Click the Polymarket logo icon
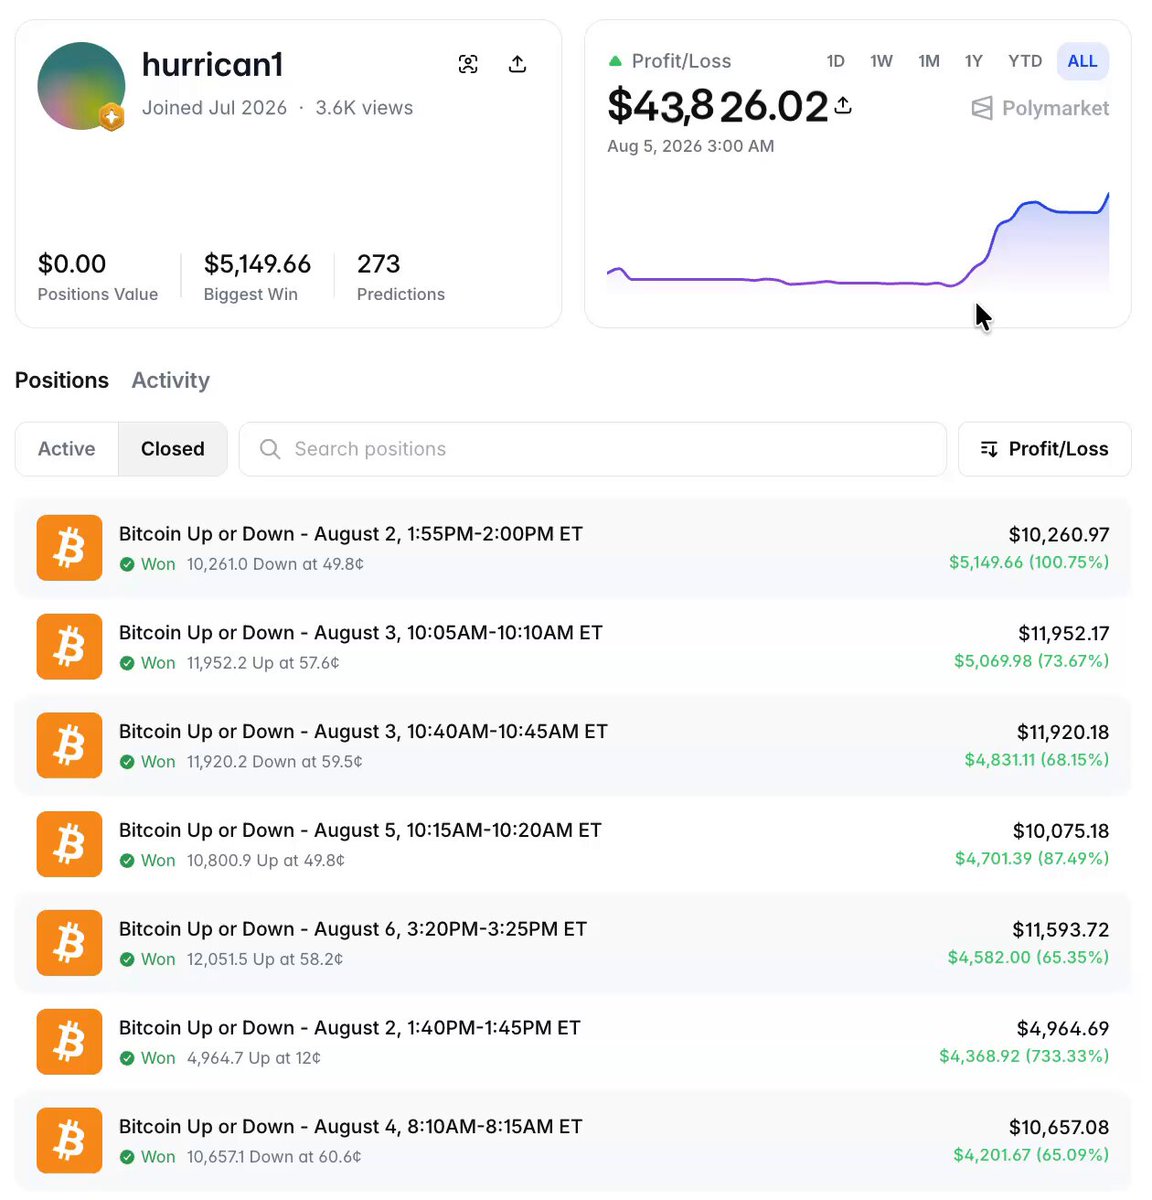The width and height of the screenshot is (1152, 1200). 982,108
